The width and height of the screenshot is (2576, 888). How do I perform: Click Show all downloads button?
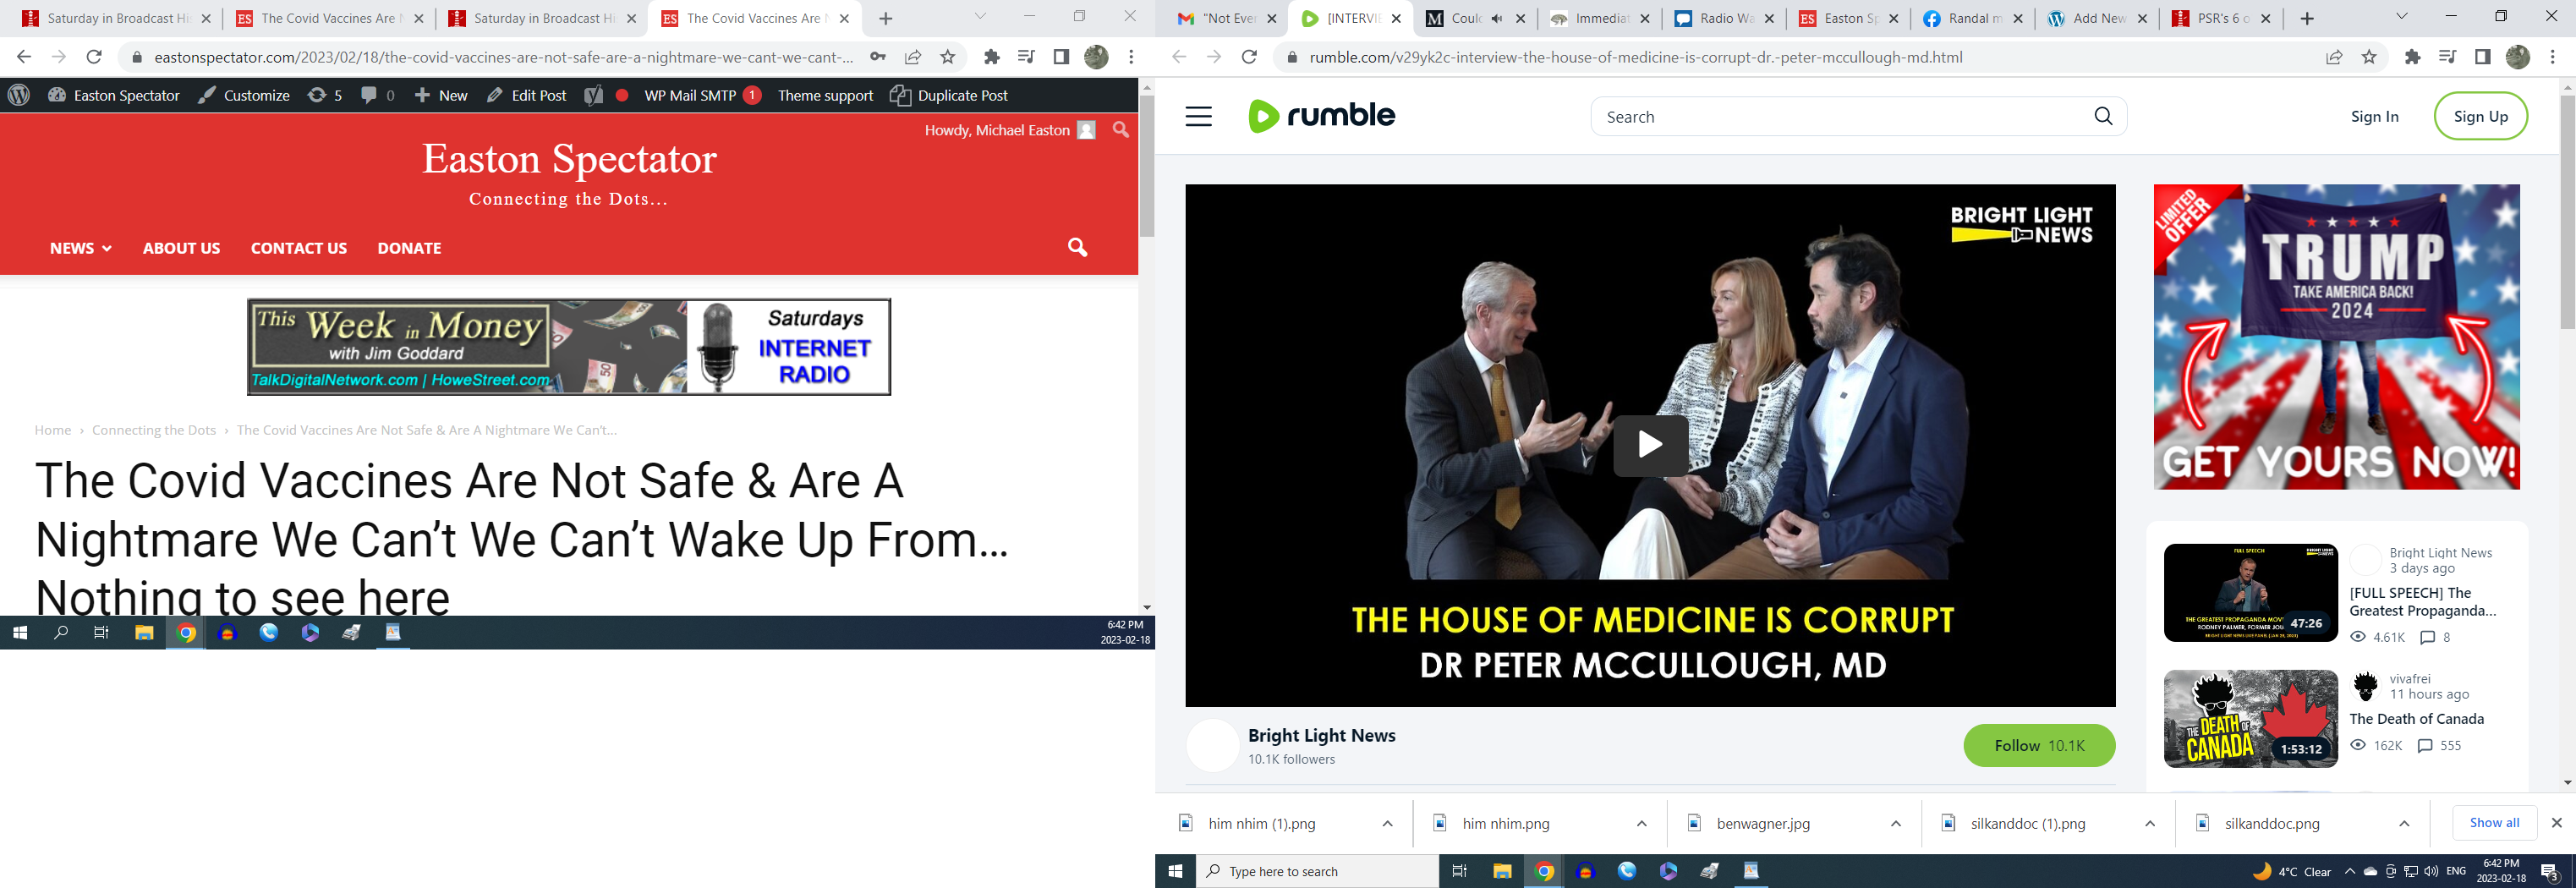click(2494, 822)
